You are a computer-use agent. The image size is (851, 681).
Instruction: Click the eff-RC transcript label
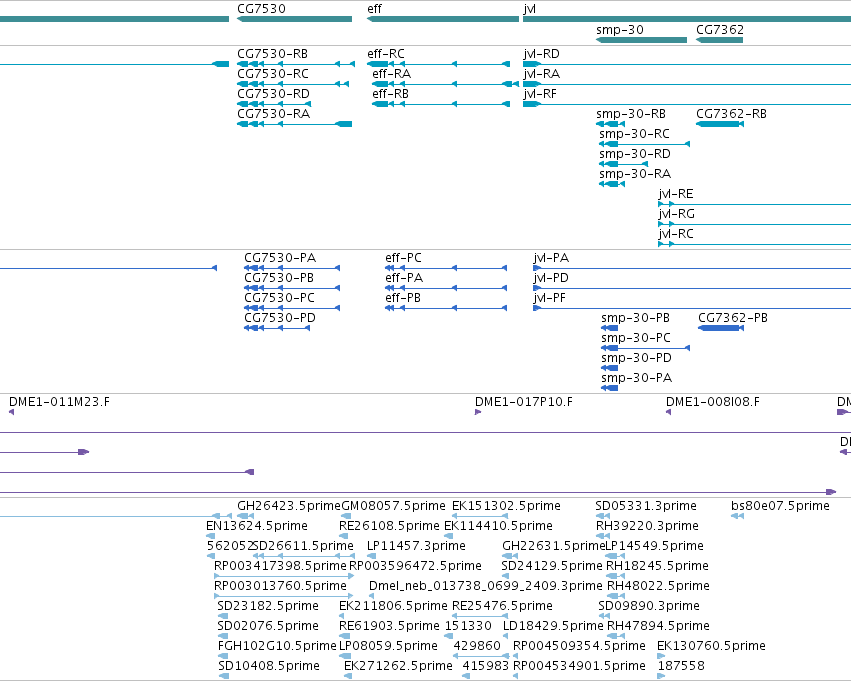coord(386,54)
